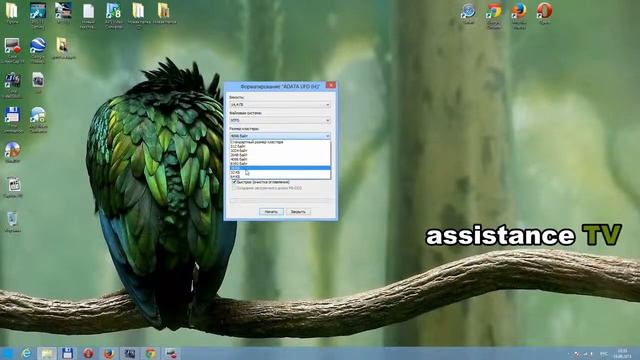Select the folder icon with a photo
640x360 pixels.
click(62, 47)
